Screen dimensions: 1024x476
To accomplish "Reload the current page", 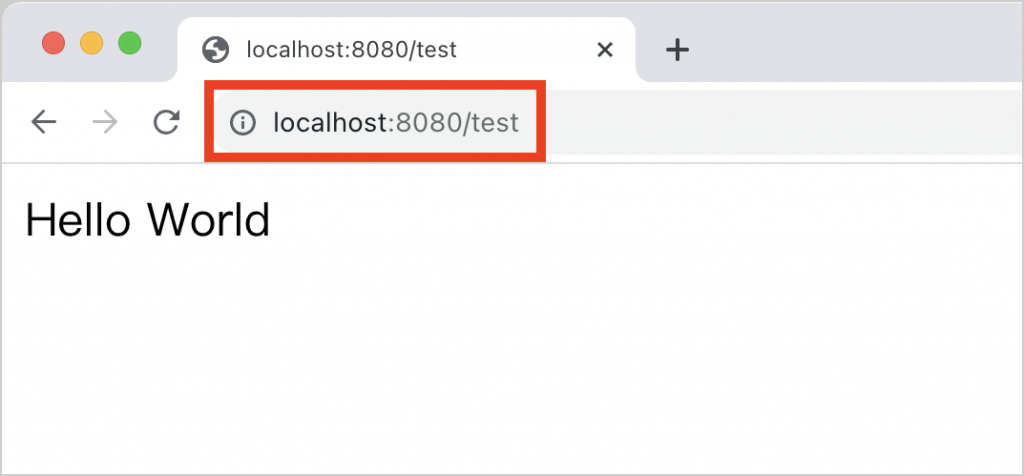I will [x=166, y=122].
